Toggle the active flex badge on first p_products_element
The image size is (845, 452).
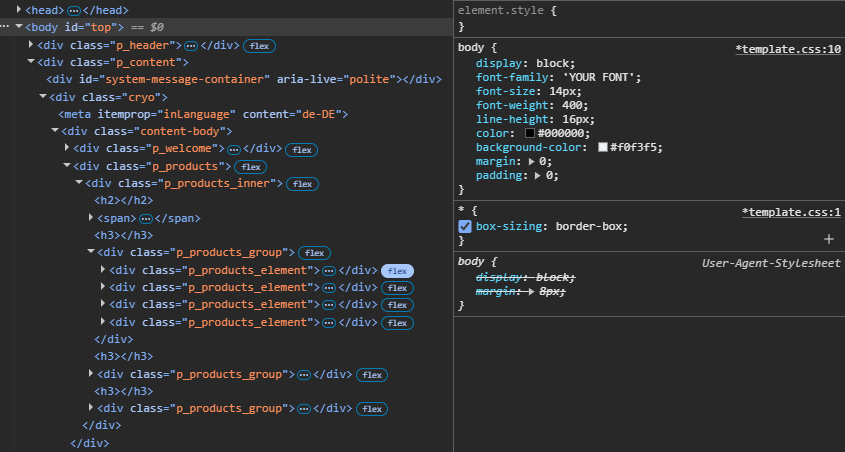397,271
